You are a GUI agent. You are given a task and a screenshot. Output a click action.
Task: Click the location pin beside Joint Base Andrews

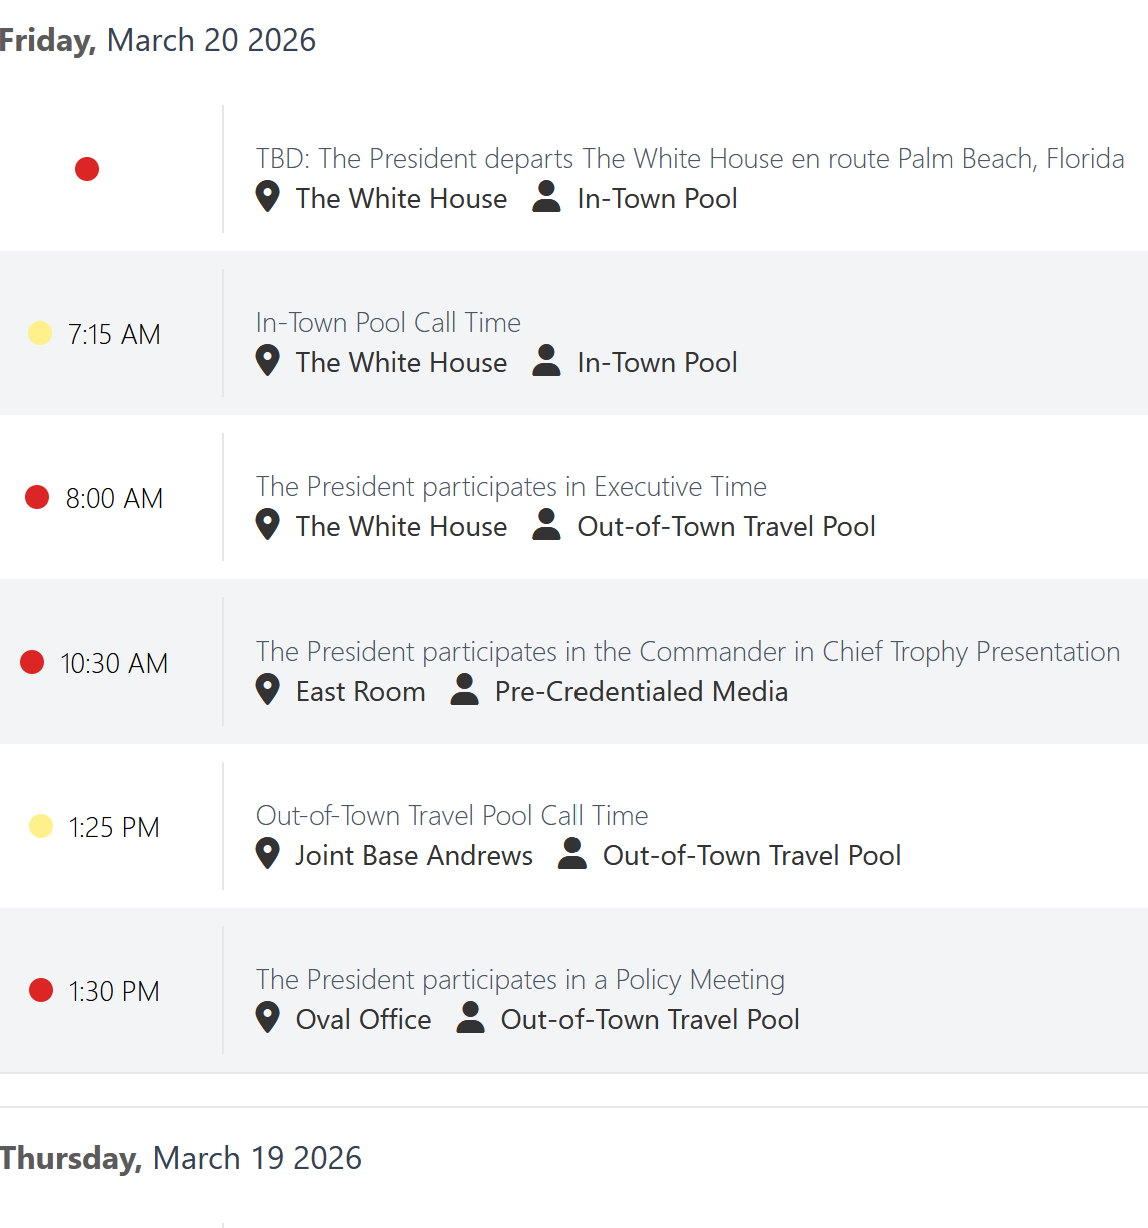267,853
